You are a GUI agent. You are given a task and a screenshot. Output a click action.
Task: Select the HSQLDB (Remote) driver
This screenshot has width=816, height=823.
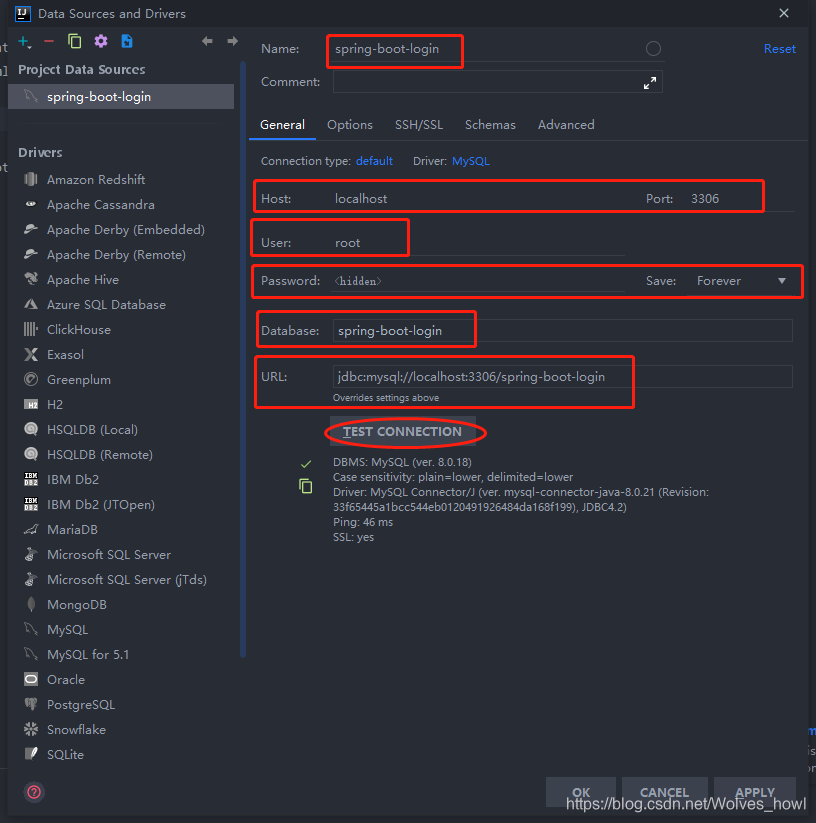[100, 455]
